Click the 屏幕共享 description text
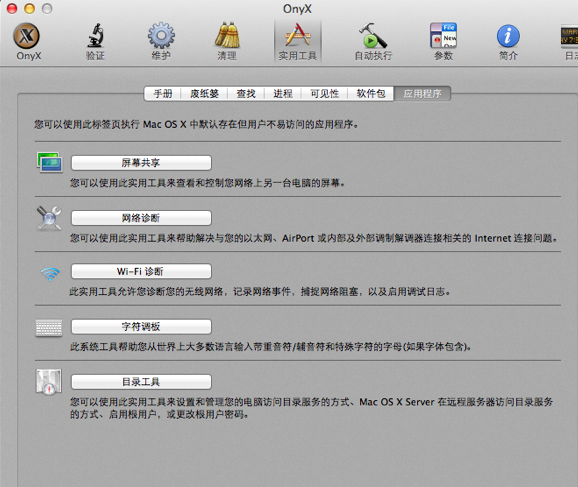 208,183
